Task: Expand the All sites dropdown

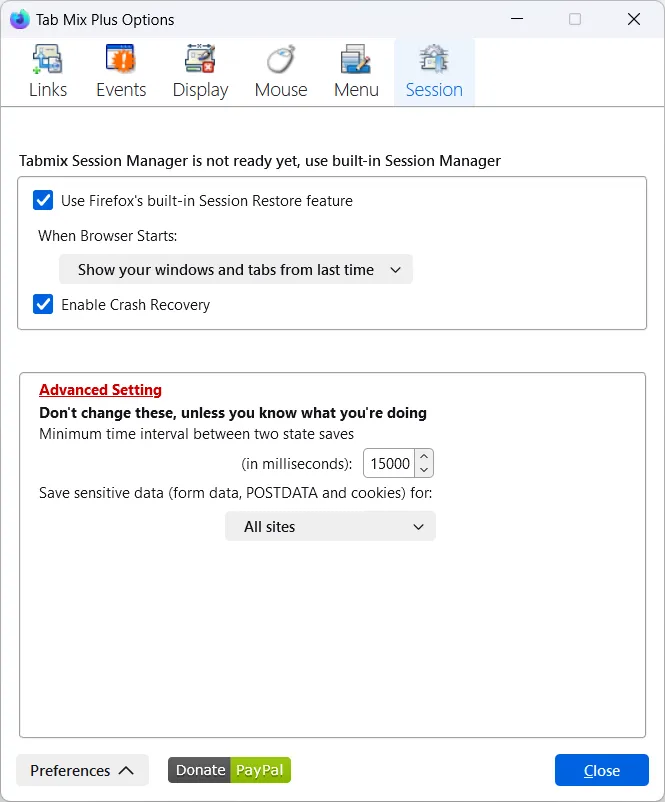Action: click(x=330, y=526)
